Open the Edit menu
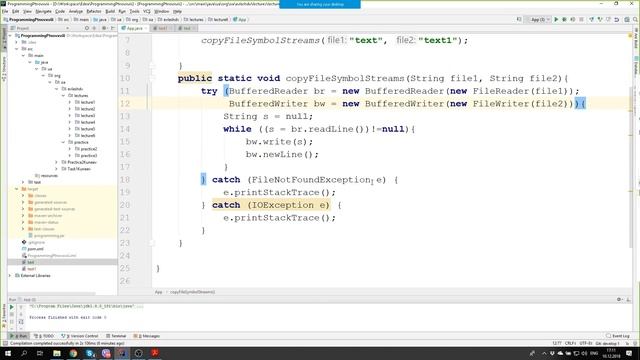 16,11
